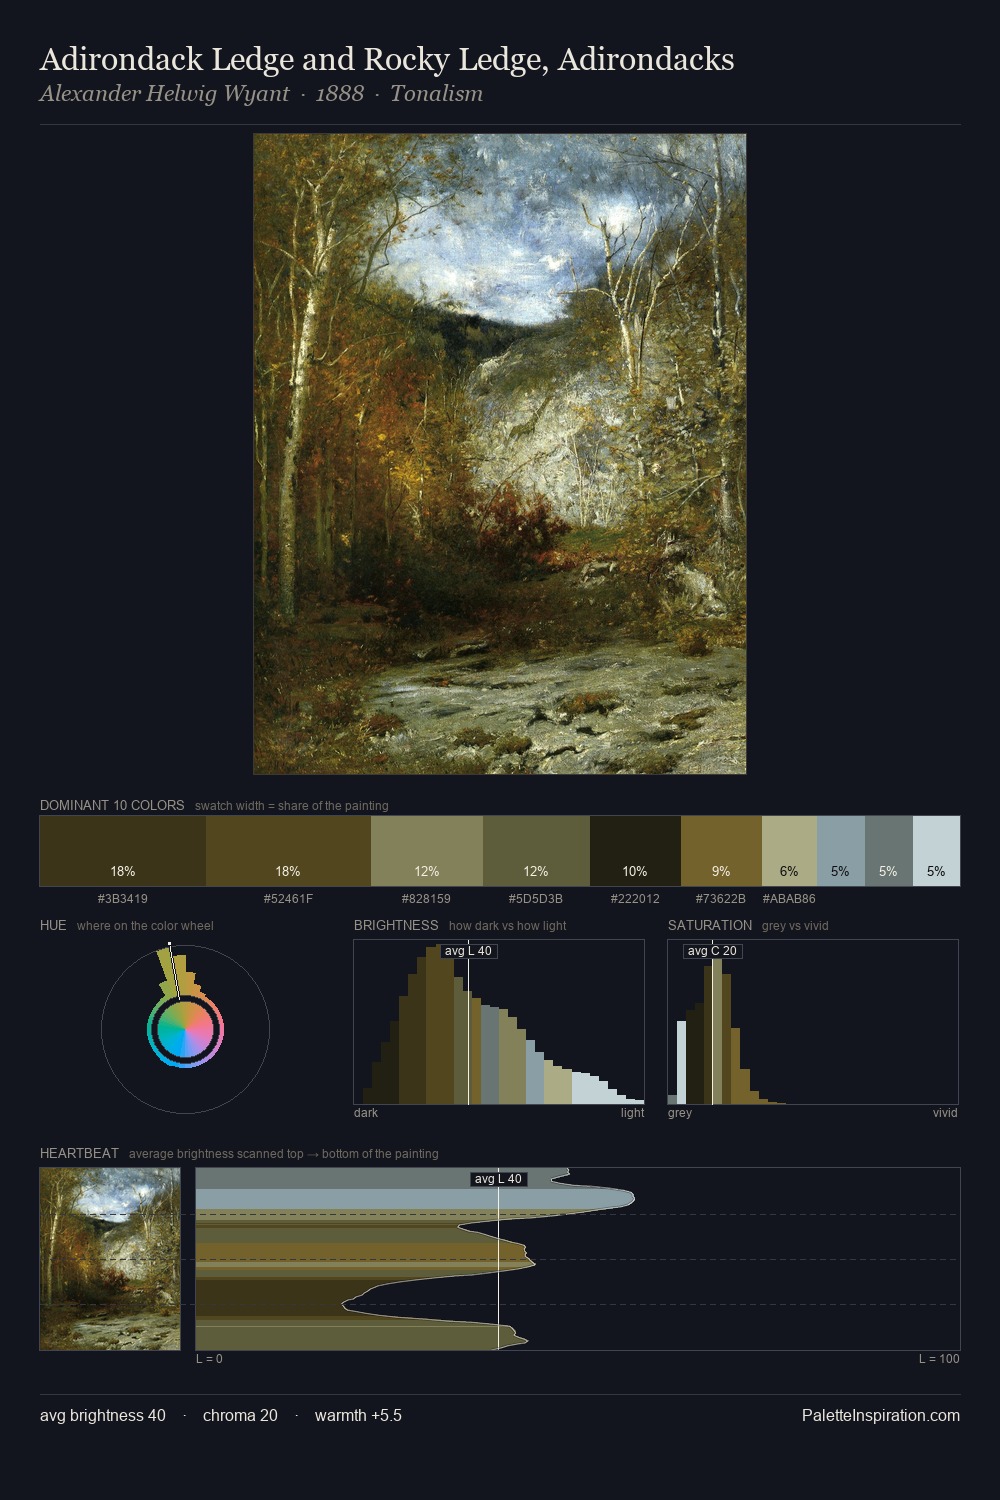The image size is (1000, 1500).
Task: Open the PaletteInspiration.com link
Action: 881,1415
